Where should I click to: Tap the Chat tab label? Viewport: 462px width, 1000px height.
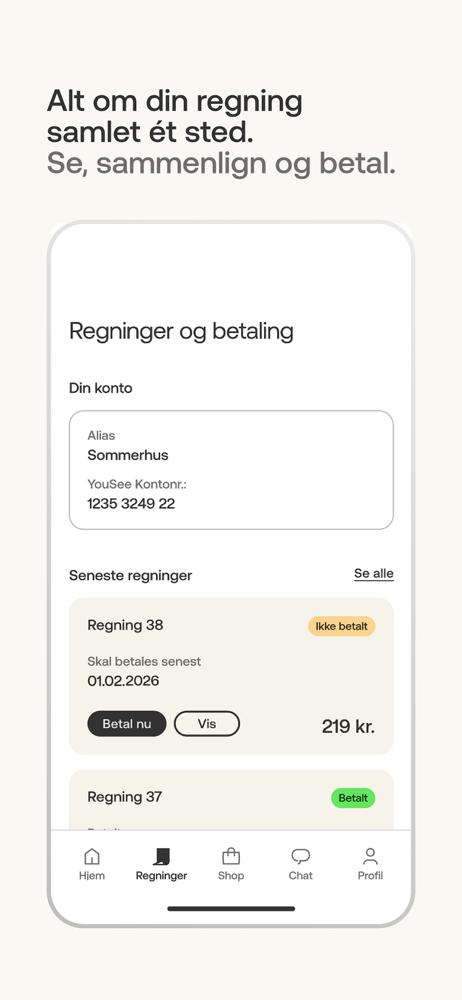pos(301,876)
